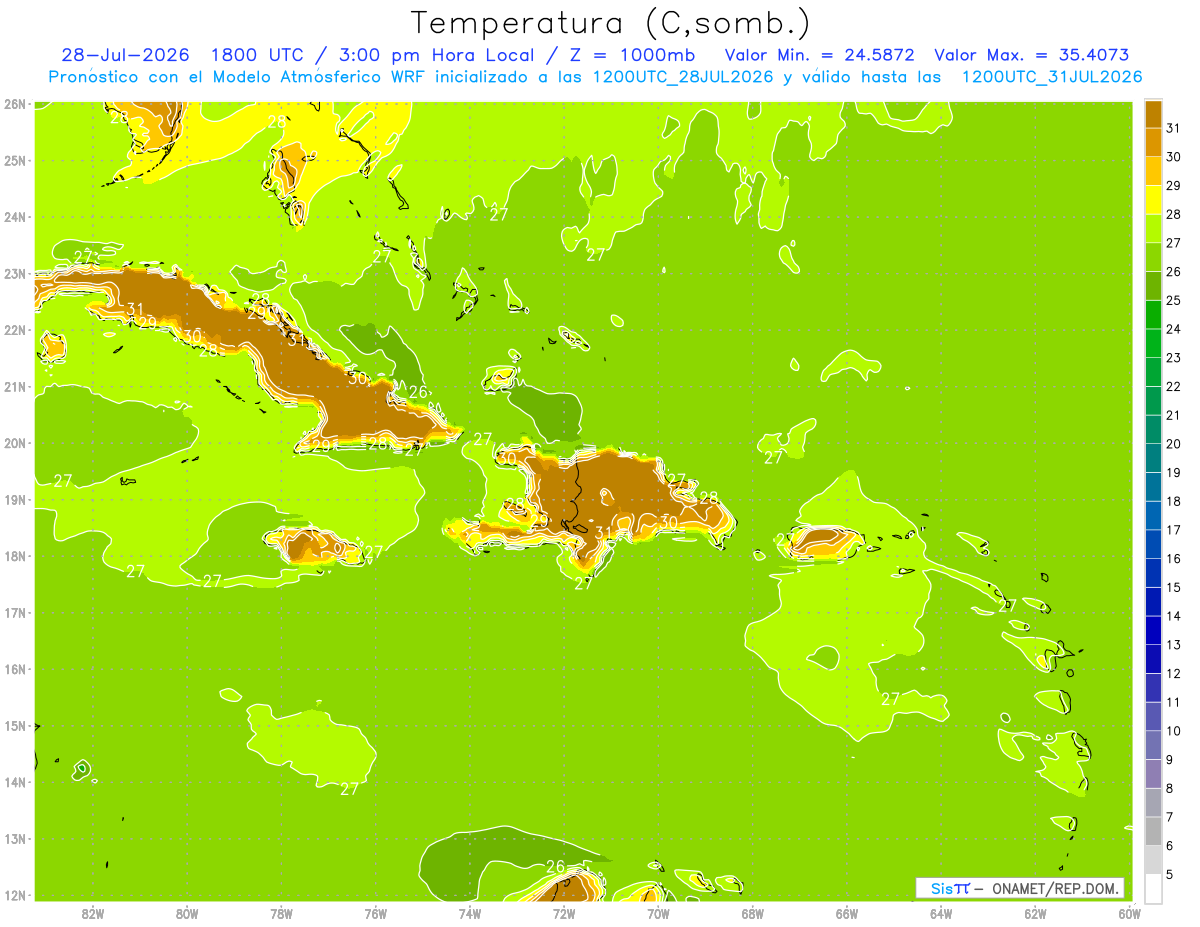Click the "68W" longitude axis label
The height and width of the screenshot is (927, 1200).
(753, 913)
